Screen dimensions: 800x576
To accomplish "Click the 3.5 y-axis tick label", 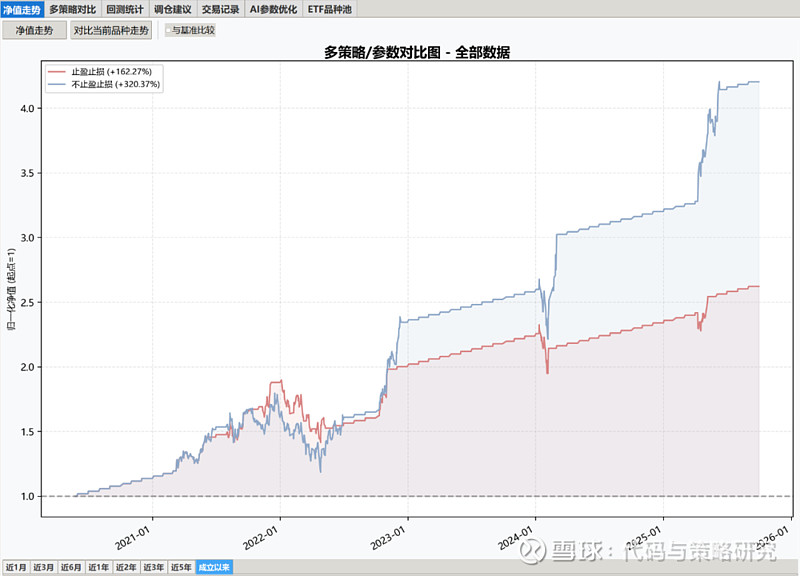I will [28, 173].
